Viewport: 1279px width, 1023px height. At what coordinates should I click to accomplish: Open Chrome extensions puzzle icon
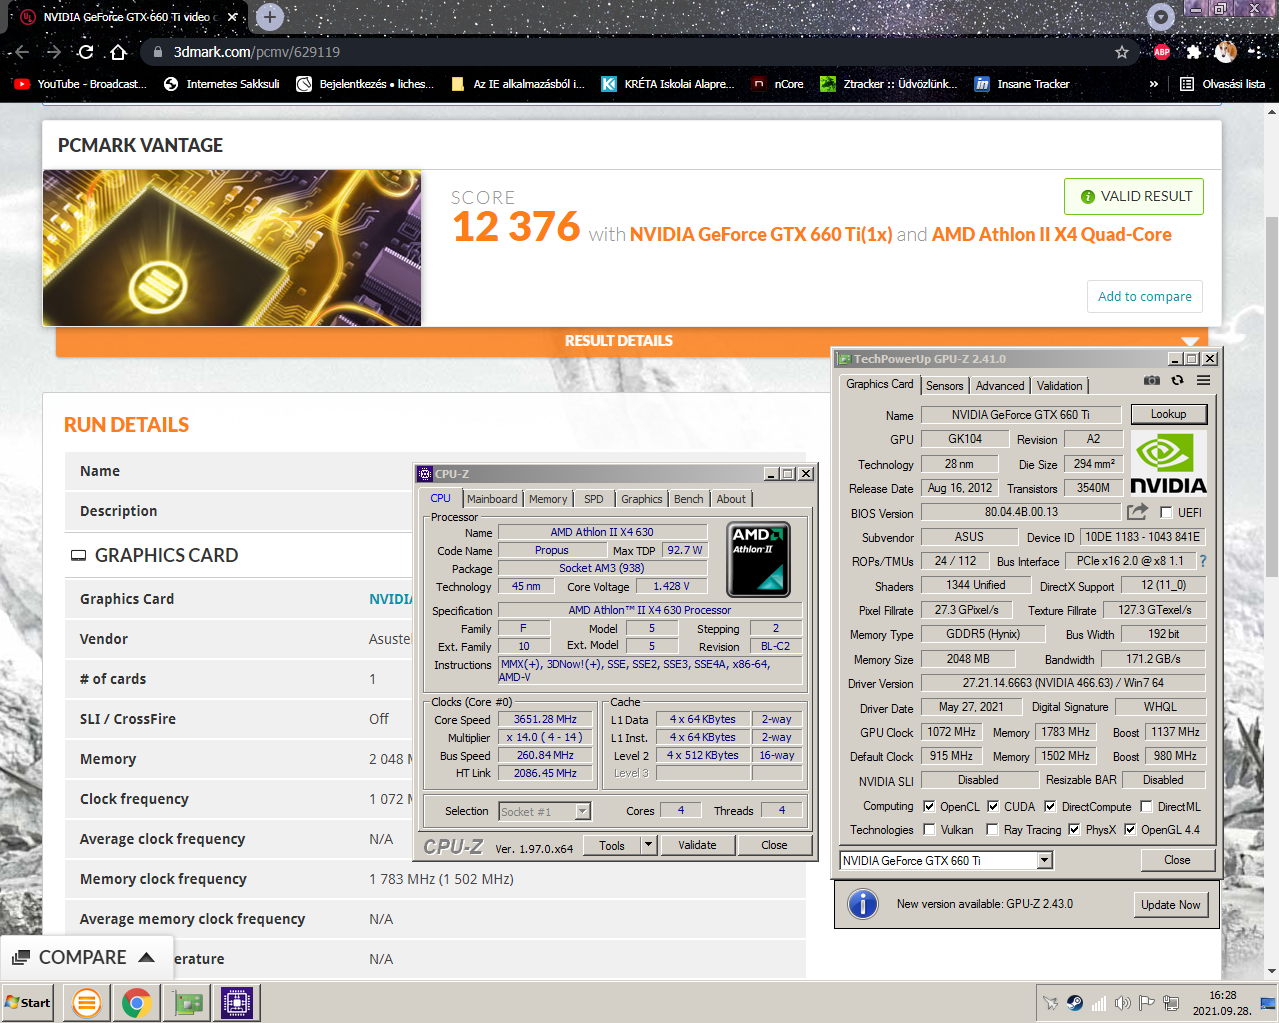pyautogui.click(x=1194, y=52)
